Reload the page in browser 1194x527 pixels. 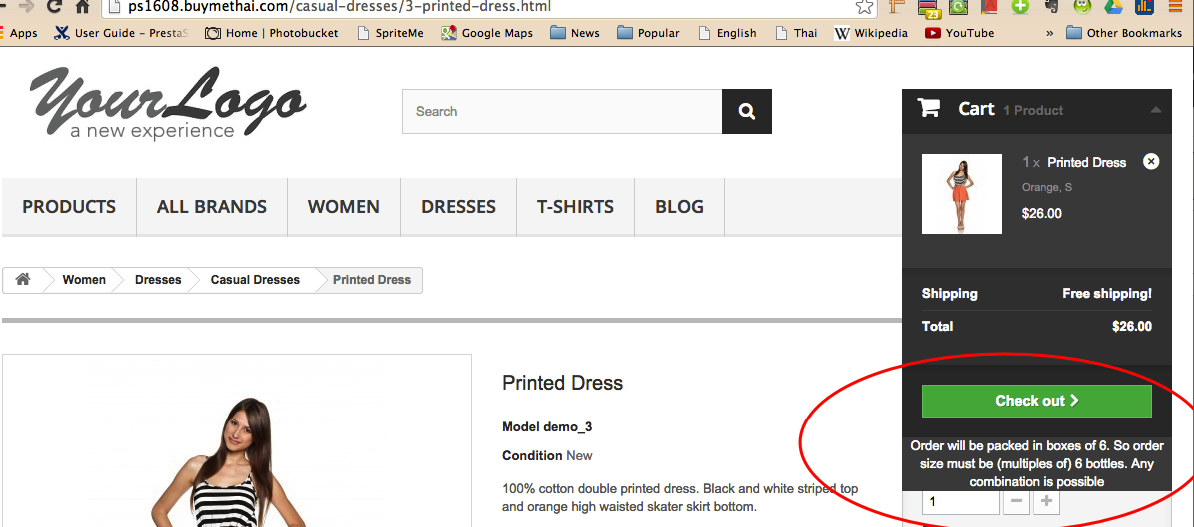[54, 7]
